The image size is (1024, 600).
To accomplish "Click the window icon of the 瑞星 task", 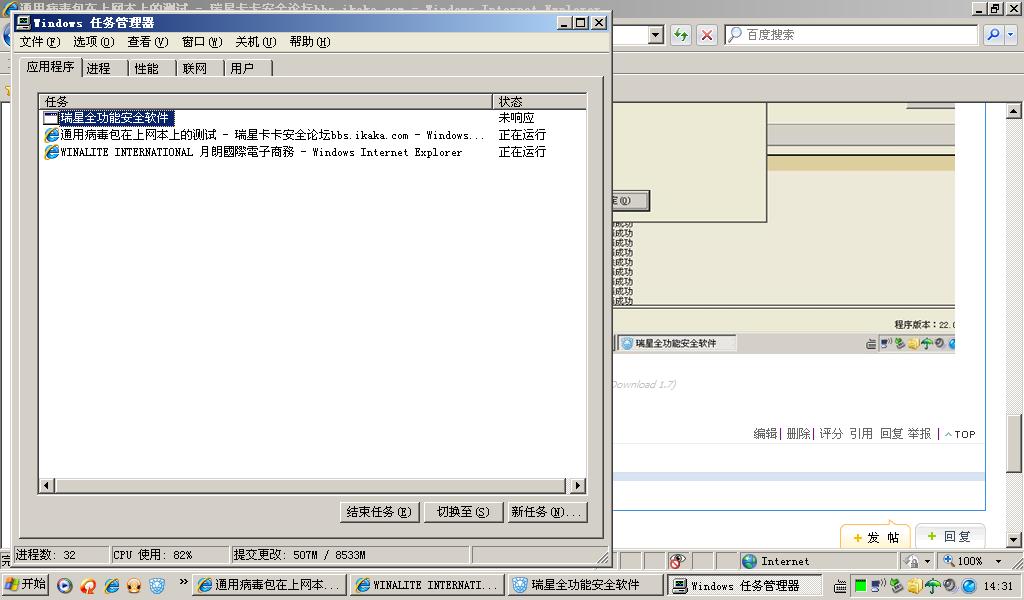I will 51,118.
